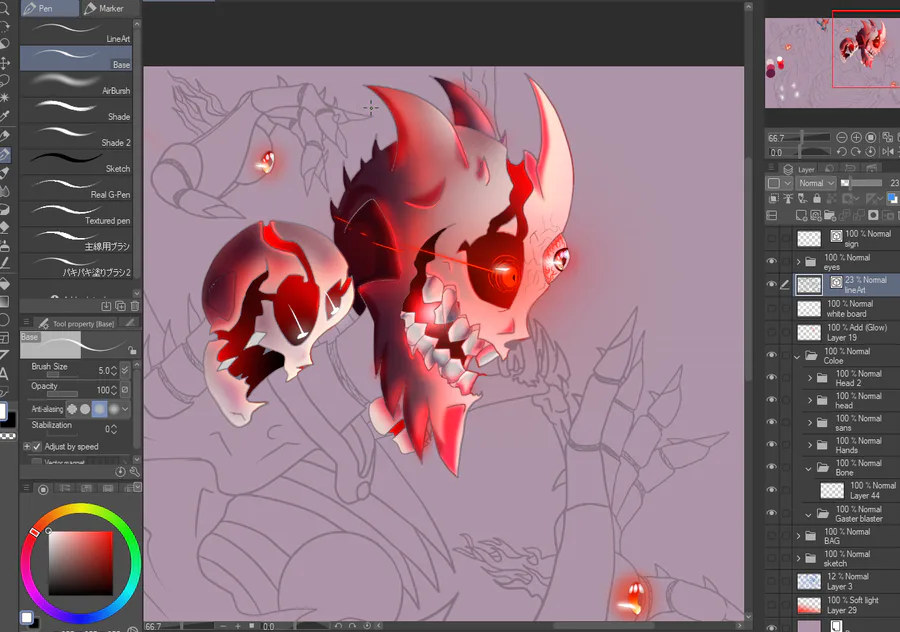
Task: Create a new vector layer
Action: (815, 215)
